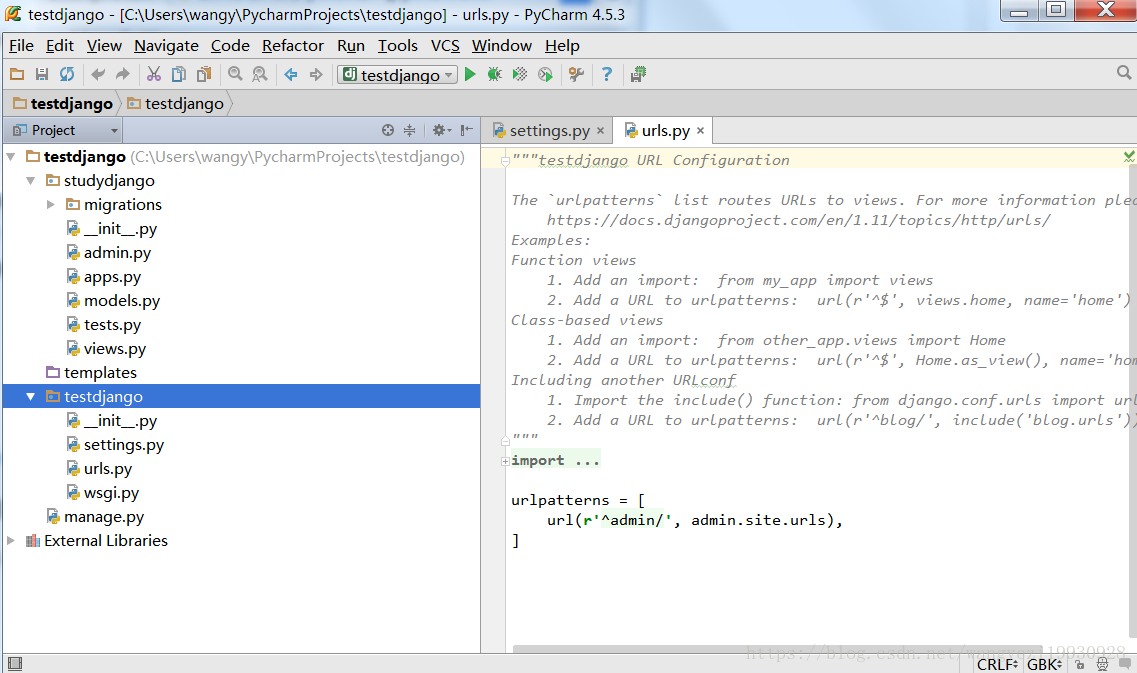Click the Redo arrow icon
This screenshot has height=673, width=1137.
pos(123,74)
